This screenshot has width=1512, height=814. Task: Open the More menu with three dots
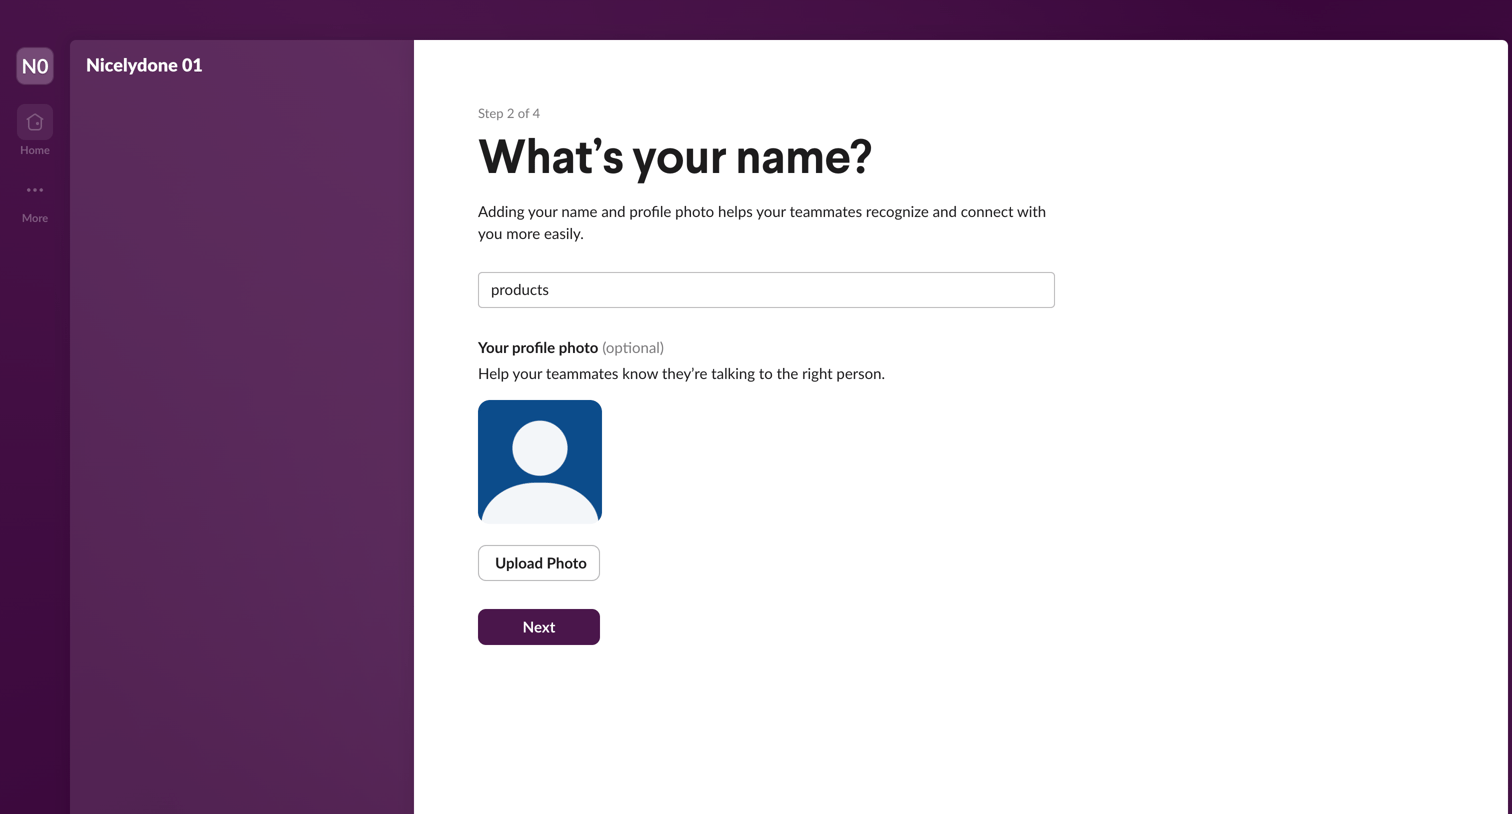[x=35, y=201]
